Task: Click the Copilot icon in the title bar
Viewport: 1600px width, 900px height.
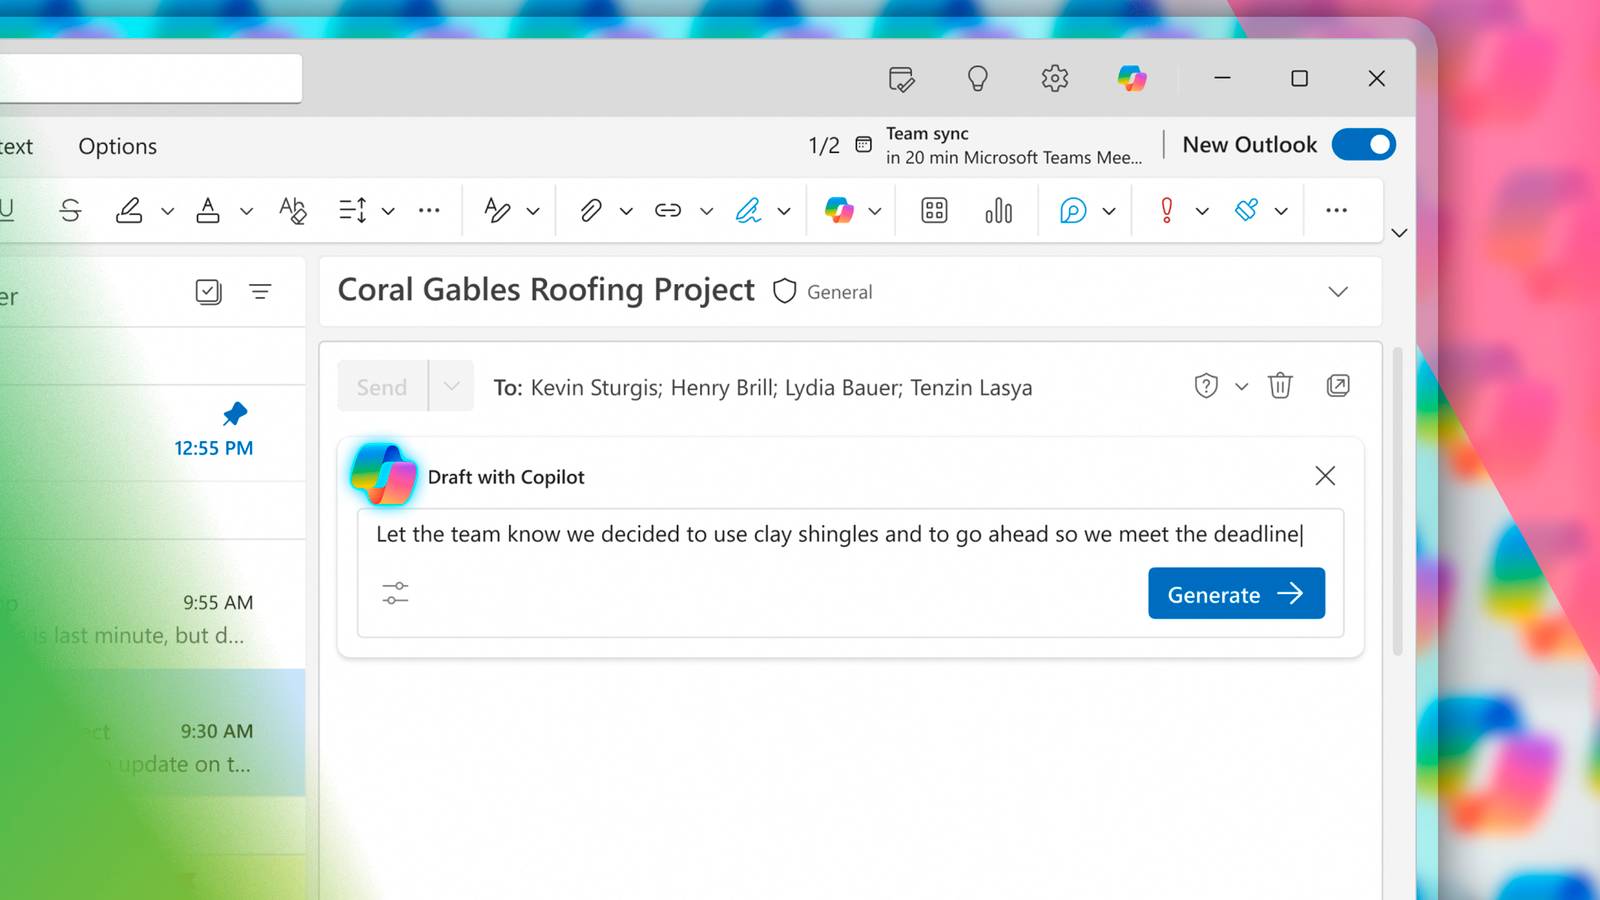Action: 1131,78
